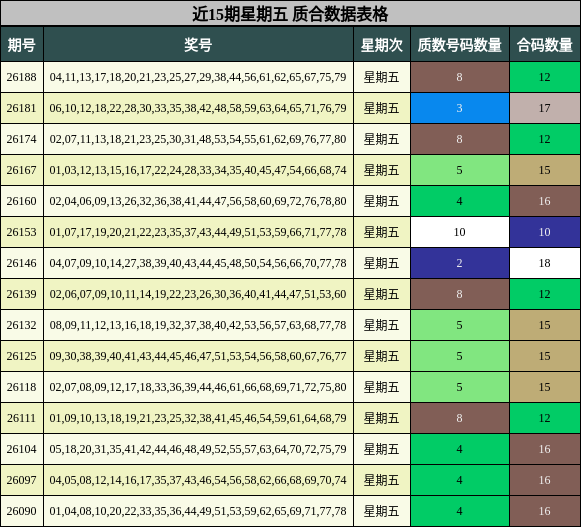Image resolution: width=581 pixels, height=527 pixels.
Task: Select the 星期次 column header
Action: [x=382, y=45]
